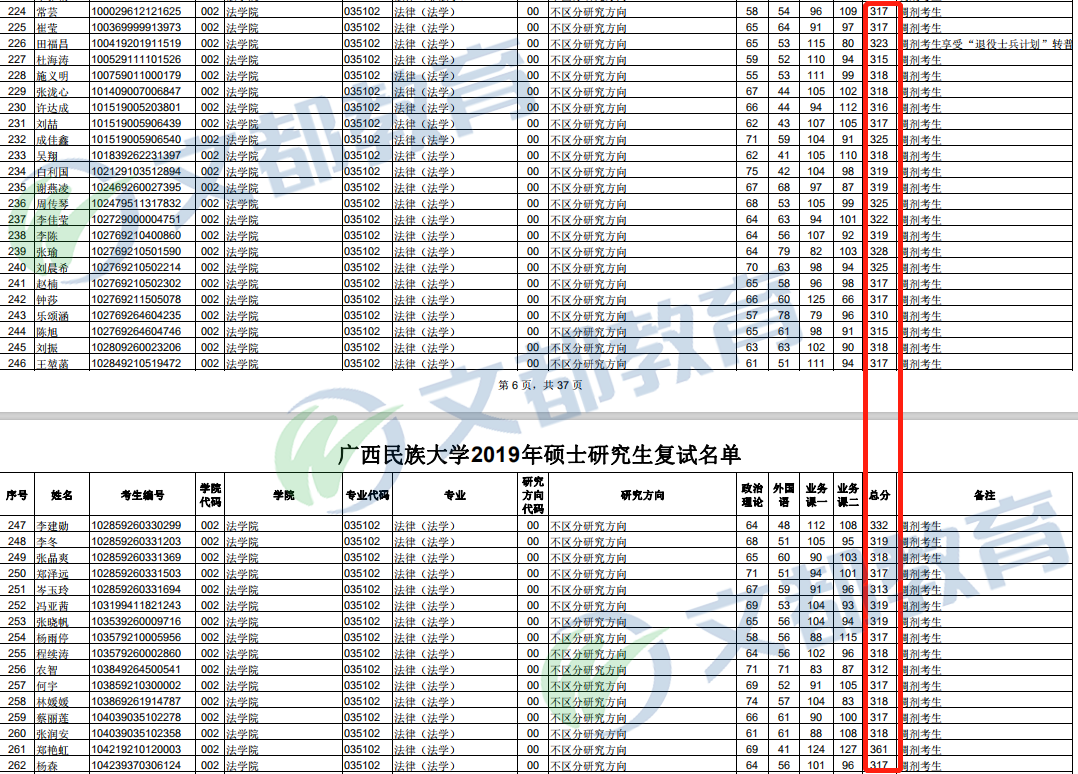Select the name 成佳鑫
The width and height of the screenshot is (1078, 774).
[x=52, y=140]
